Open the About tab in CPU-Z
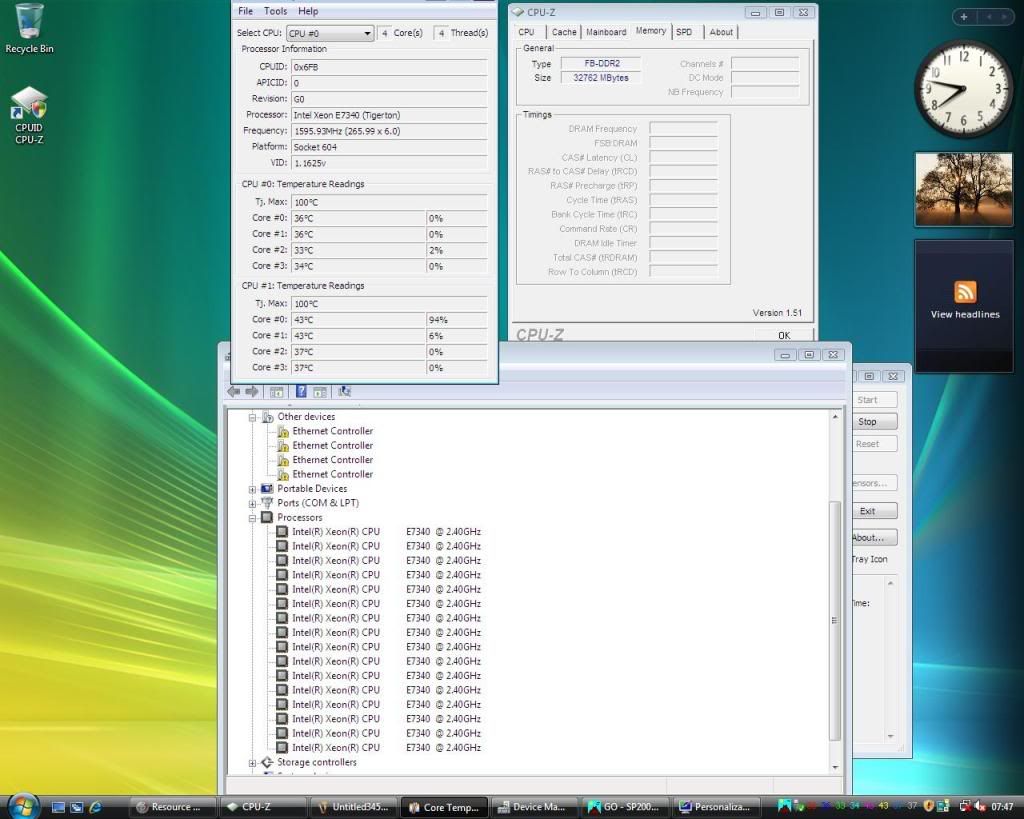1024x819 pixels. (721, 32)
